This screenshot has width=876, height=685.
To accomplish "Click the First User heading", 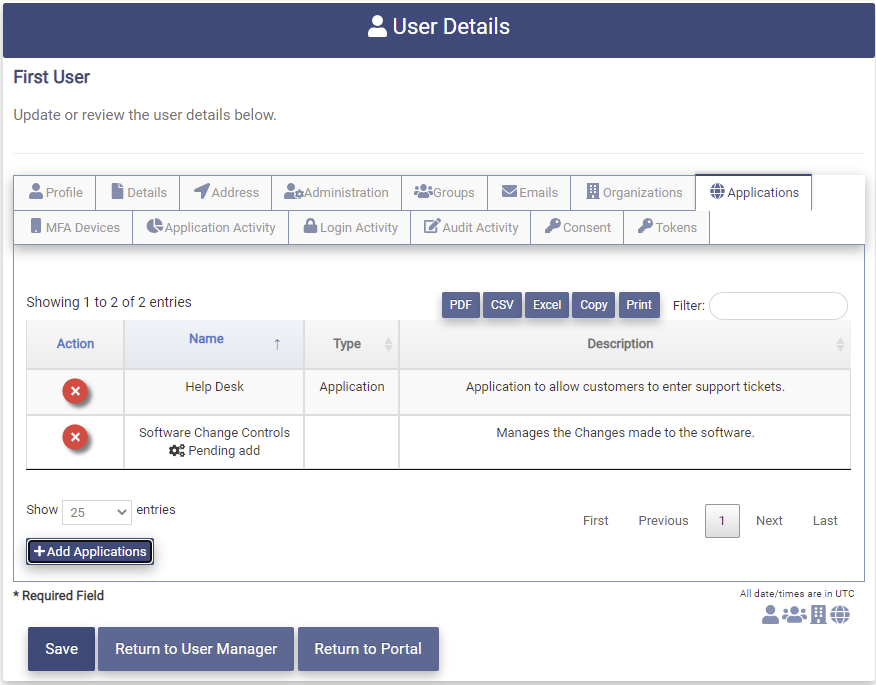I will coord(51,77).
